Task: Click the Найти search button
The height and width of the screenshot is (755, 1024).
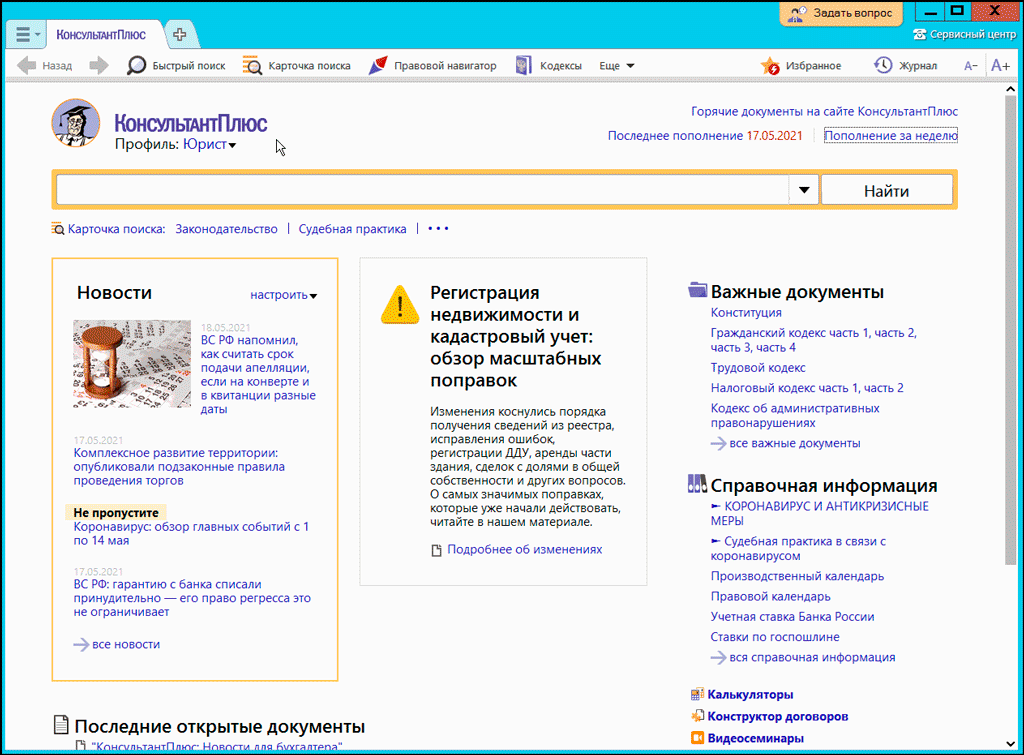Action: tap(886, 191)
